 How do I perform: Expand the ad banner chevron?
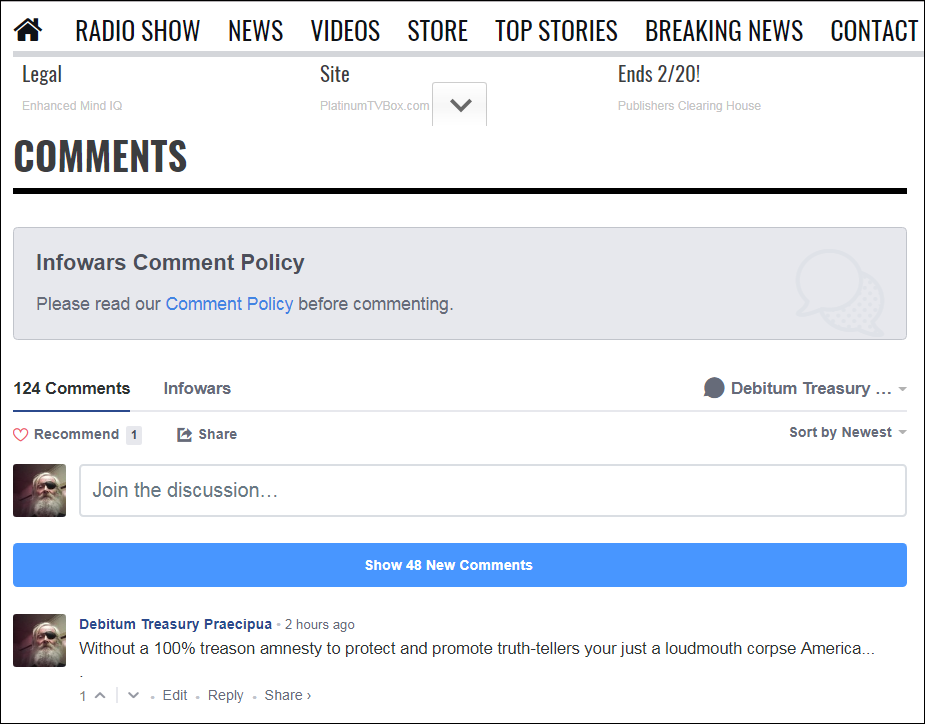point(460,105)
